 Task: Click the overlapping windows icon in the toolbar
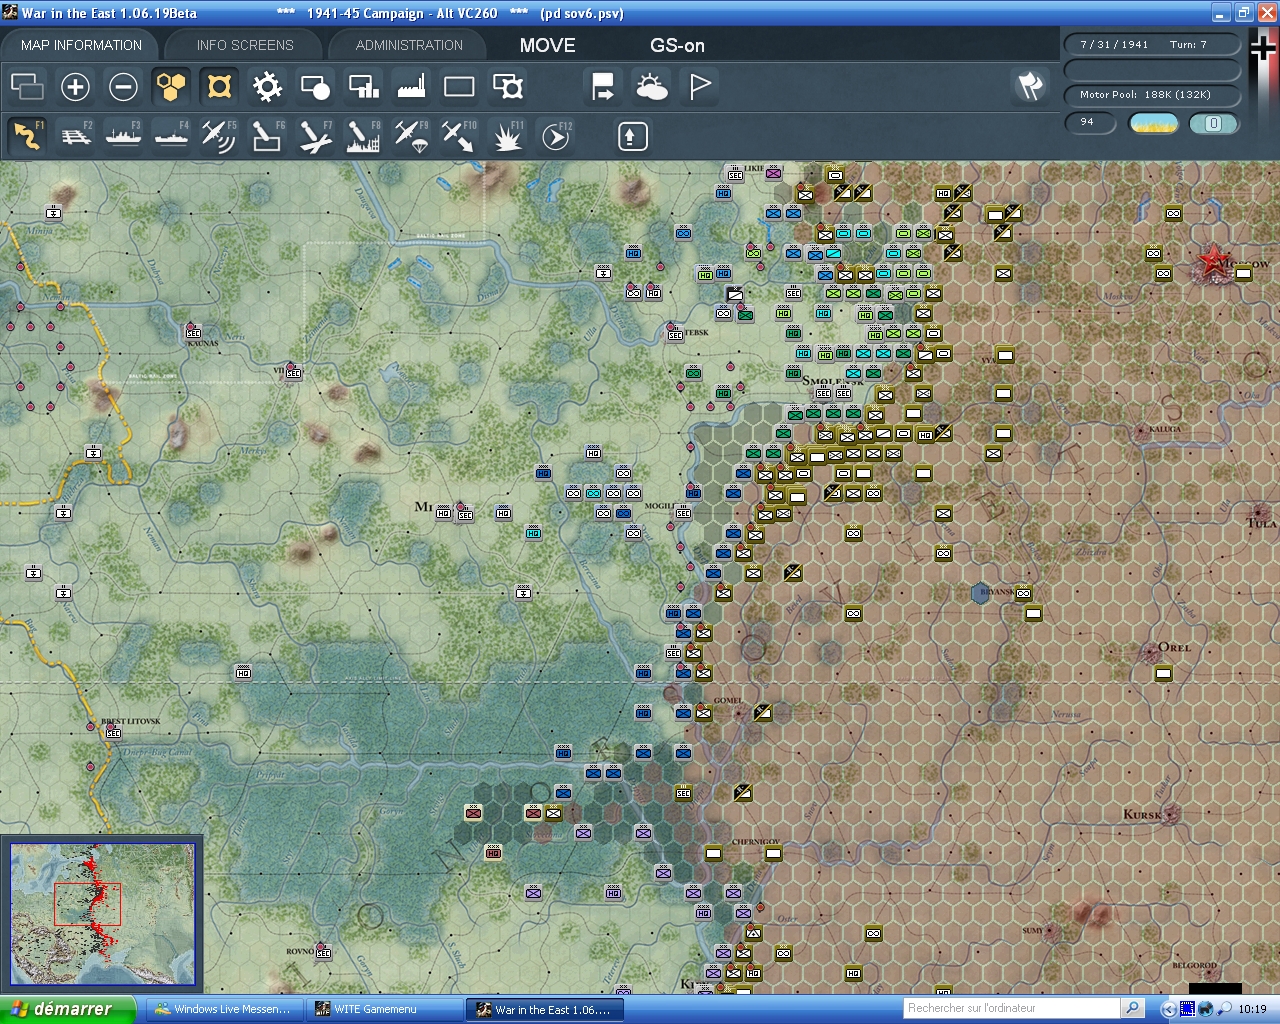point(27,87)
